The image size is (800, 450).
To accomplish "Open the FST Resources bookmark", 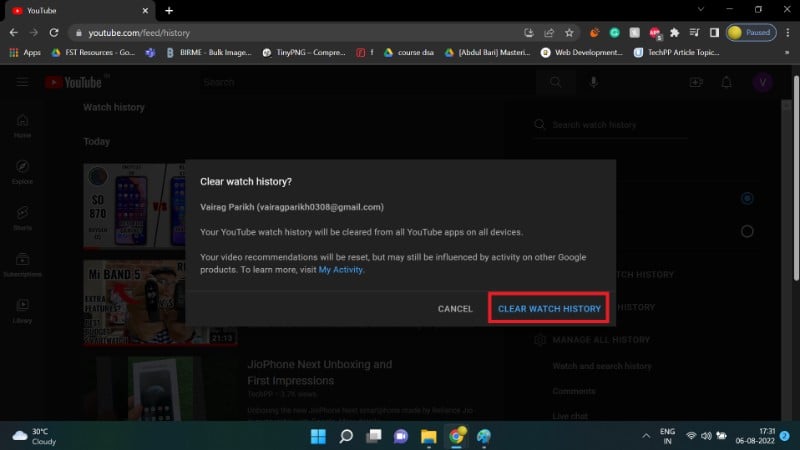I will click(93, 52).
